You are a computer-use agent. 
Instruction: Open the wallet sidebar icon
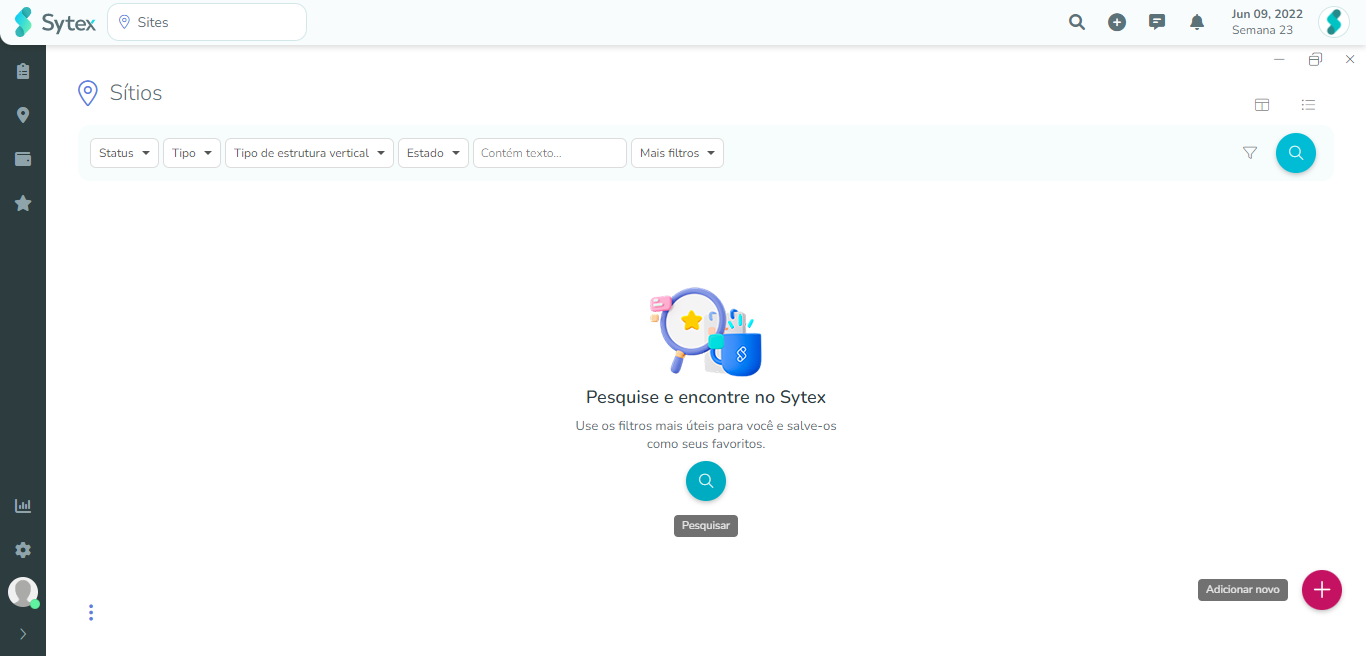tap(23, 159)
